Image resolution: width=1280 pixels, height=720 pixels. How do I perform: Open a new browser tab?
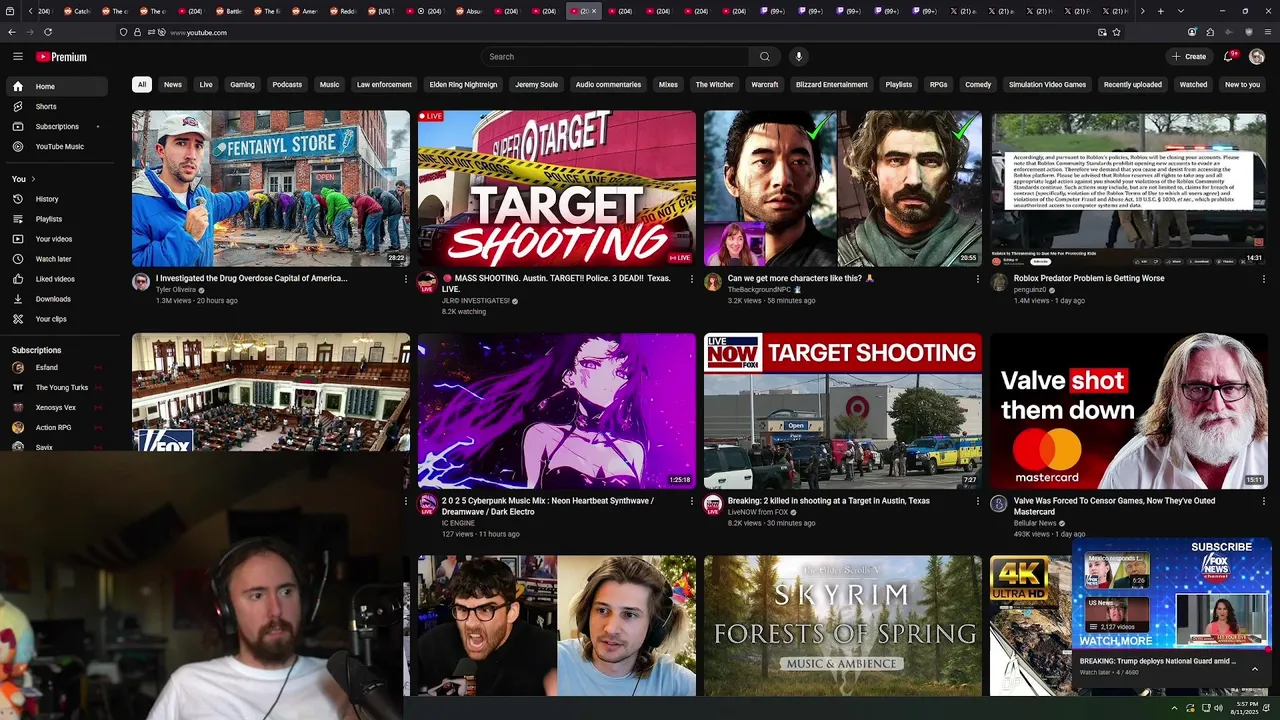pyautogui.click(x=1160, y=11)
